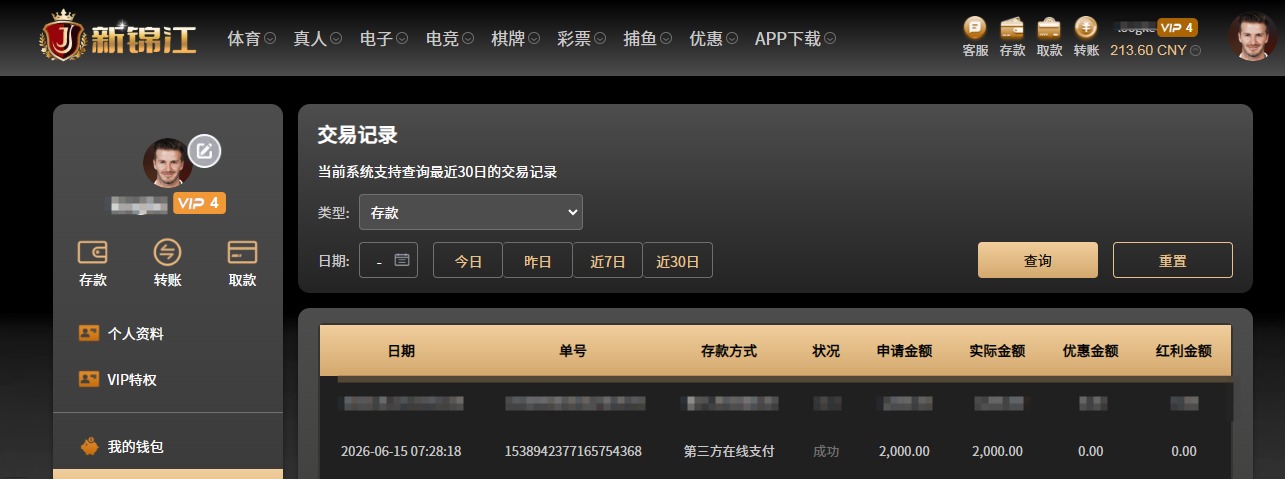Expand the 优惠 navigation menu
This screenshot has height=479, width=1285.
coord(714,38)
